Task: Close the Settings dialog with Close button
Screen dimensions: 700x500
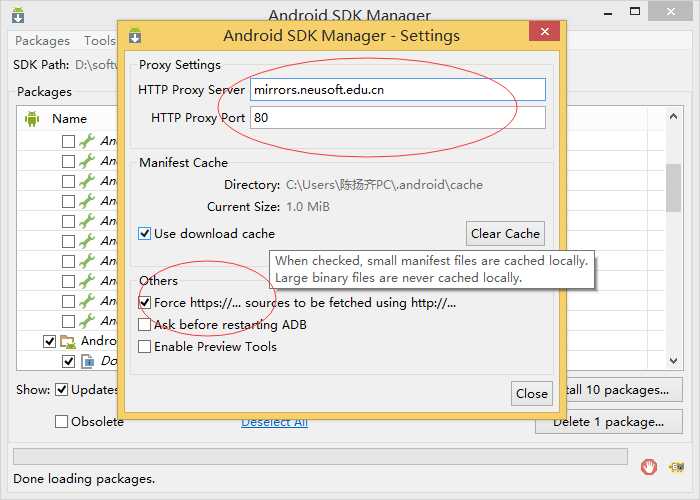Action: point(531,393)
